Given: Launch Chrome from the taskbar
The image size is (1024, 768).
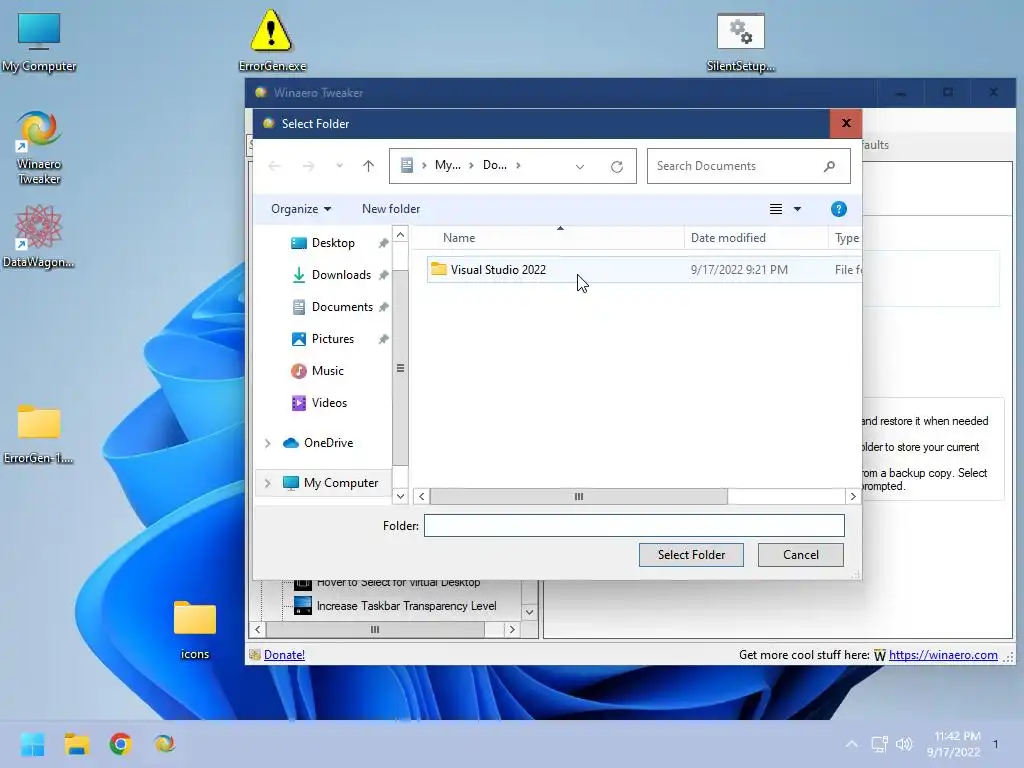Looking at the screenshot, I should tap(120, 744).
